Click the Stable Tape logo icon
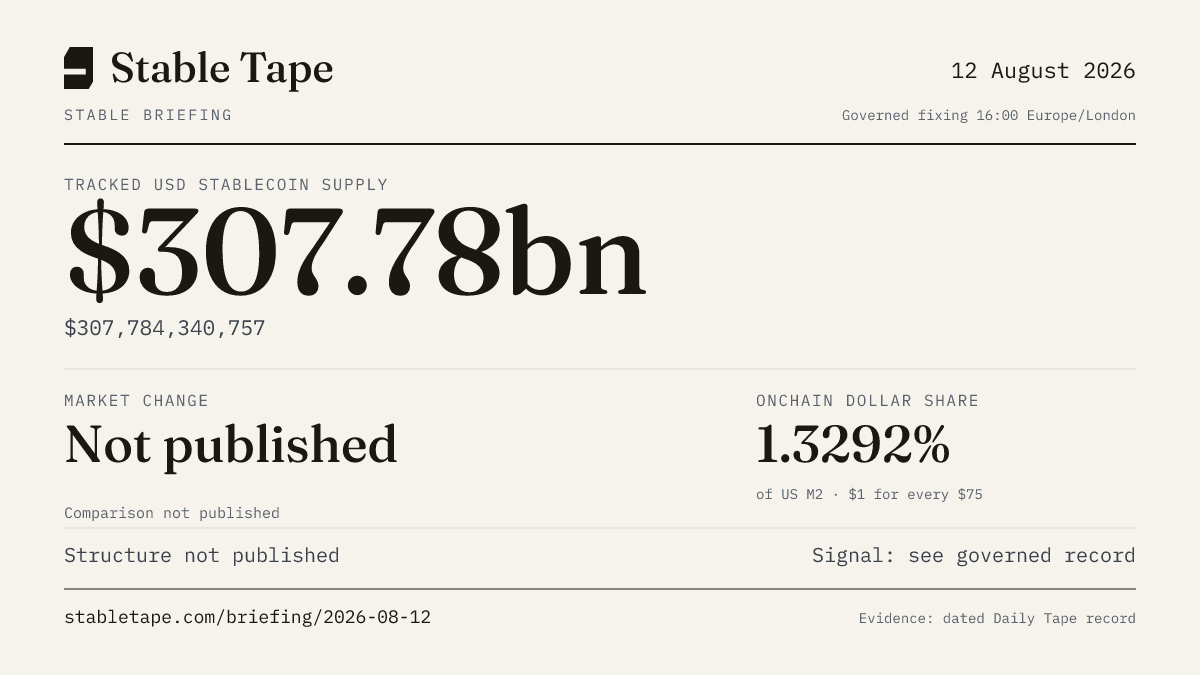This screenshot has height=675, width=1200. pyautogui.click(x=78, y=68)
